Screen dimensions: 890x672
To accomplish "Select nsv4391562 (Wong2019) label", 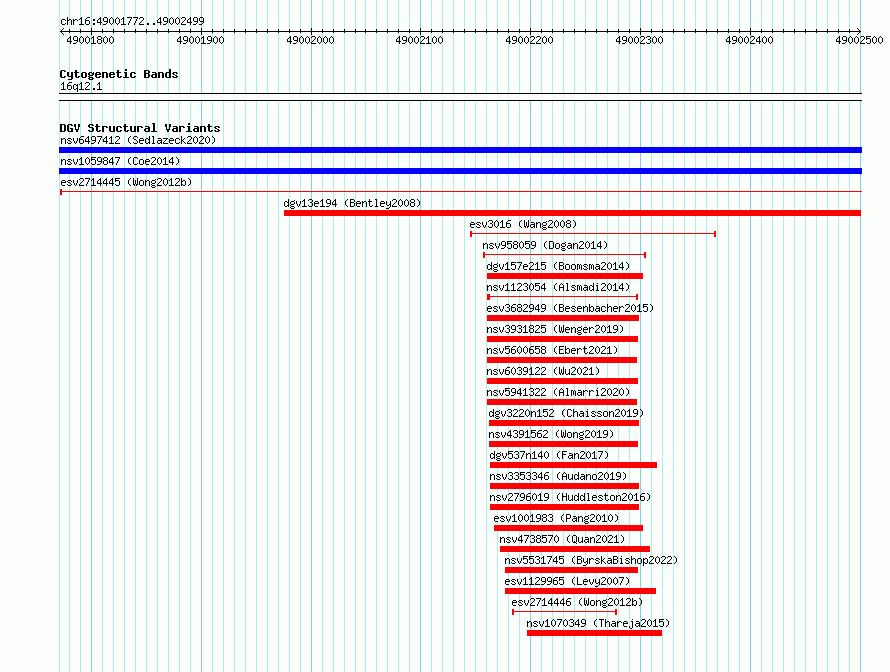I will [551, 434].
